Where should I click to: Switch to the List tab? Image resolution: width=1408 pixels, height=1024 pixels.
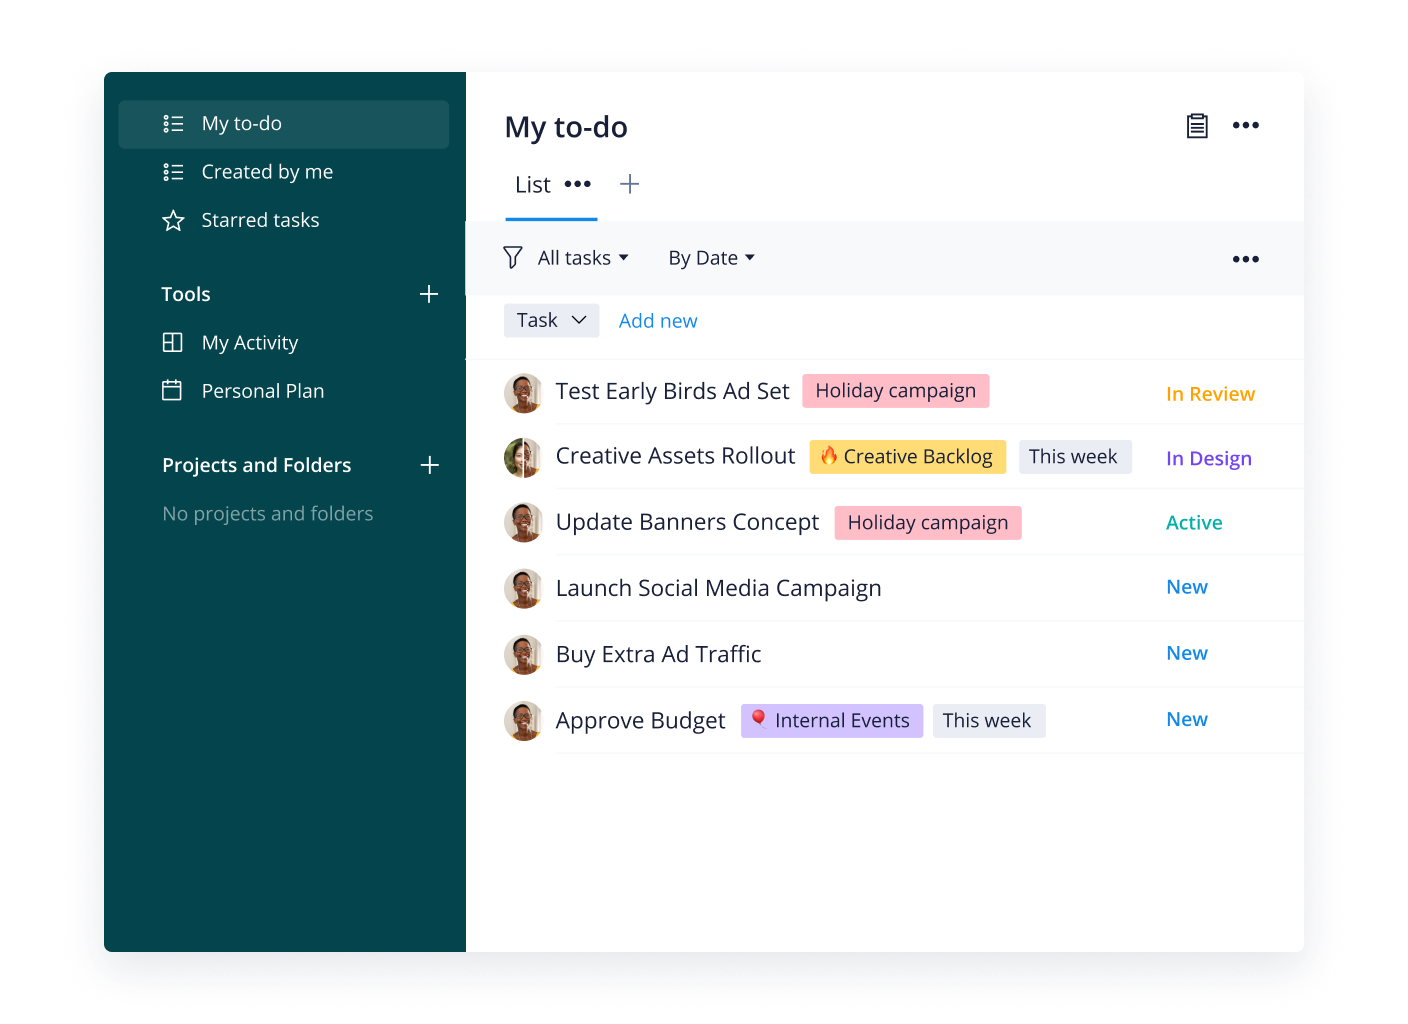click(x=532, y=185)
